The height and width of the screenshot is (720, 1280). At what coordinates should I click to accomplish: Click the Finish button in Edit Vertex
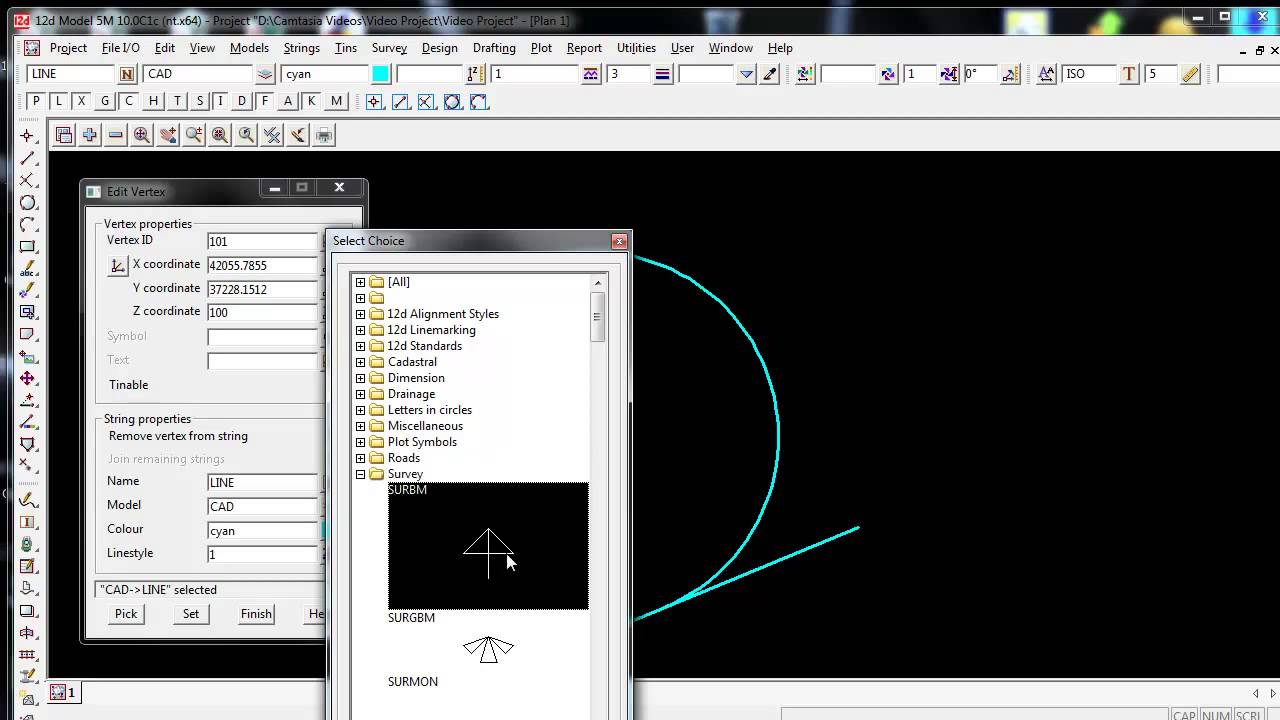(256, 614)
